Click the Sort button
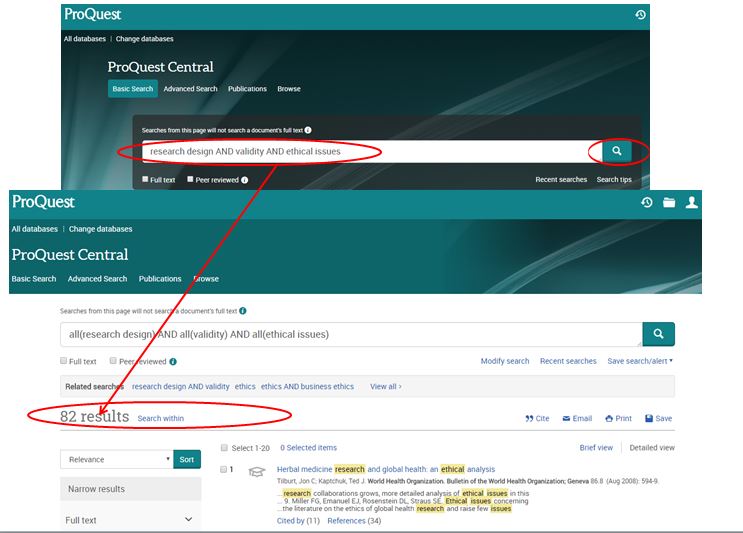The height and width of the screenshot is (533, 743). coord(187,459)
